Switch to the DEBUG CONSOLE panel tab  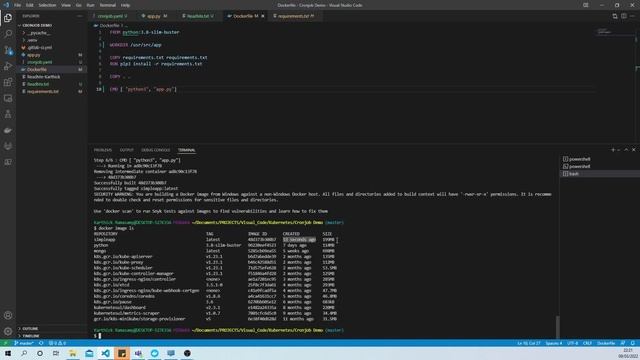pos(156,150)
